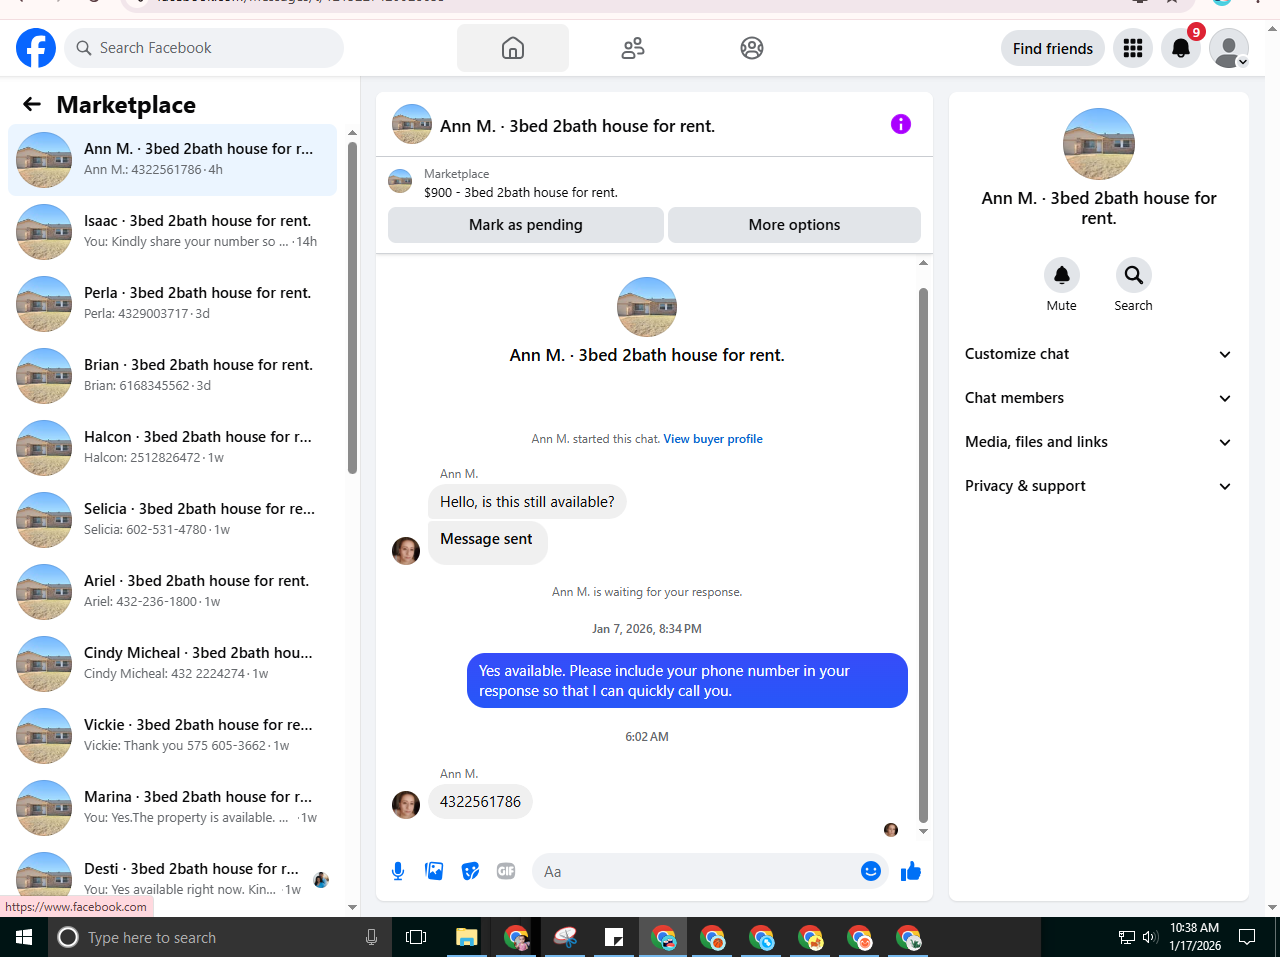Mute this conversation bell icon
This screenshot has width=1280, height=957.
[x=1062, y=275]
